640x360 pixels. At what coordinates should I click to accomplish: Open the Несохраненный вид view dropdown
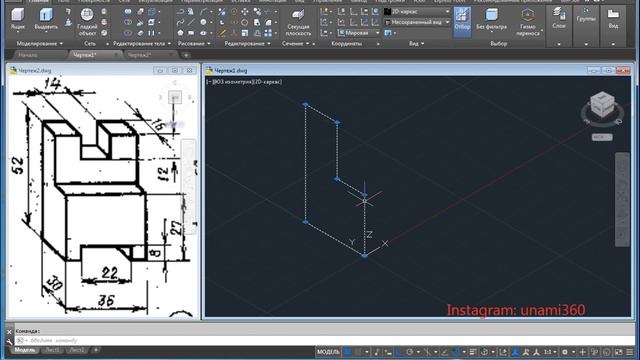point(417,22)
